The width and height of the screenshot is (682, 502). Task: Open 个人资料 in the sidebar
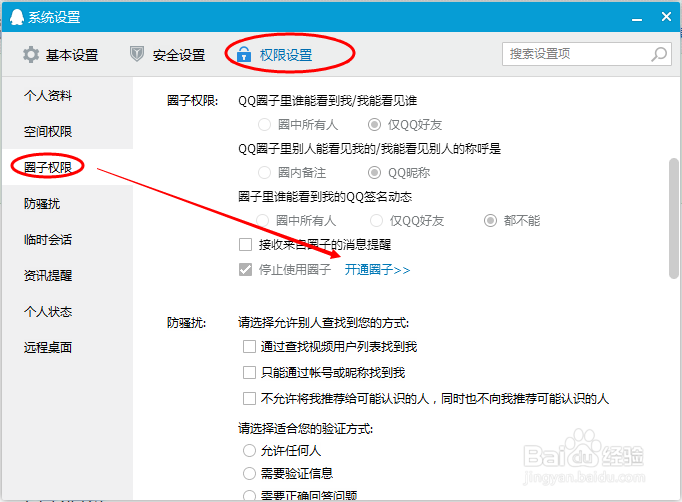point(48,95)
